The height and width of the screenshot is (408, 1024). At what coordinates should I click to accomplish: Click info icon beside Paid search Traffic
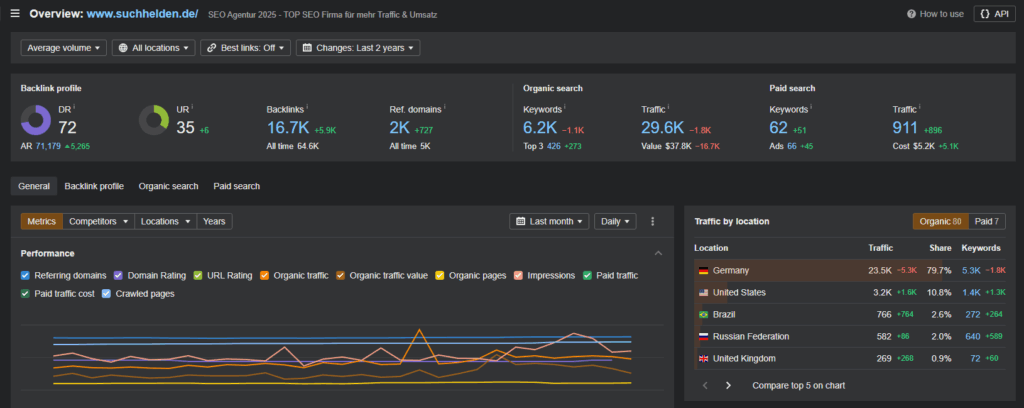921,107
